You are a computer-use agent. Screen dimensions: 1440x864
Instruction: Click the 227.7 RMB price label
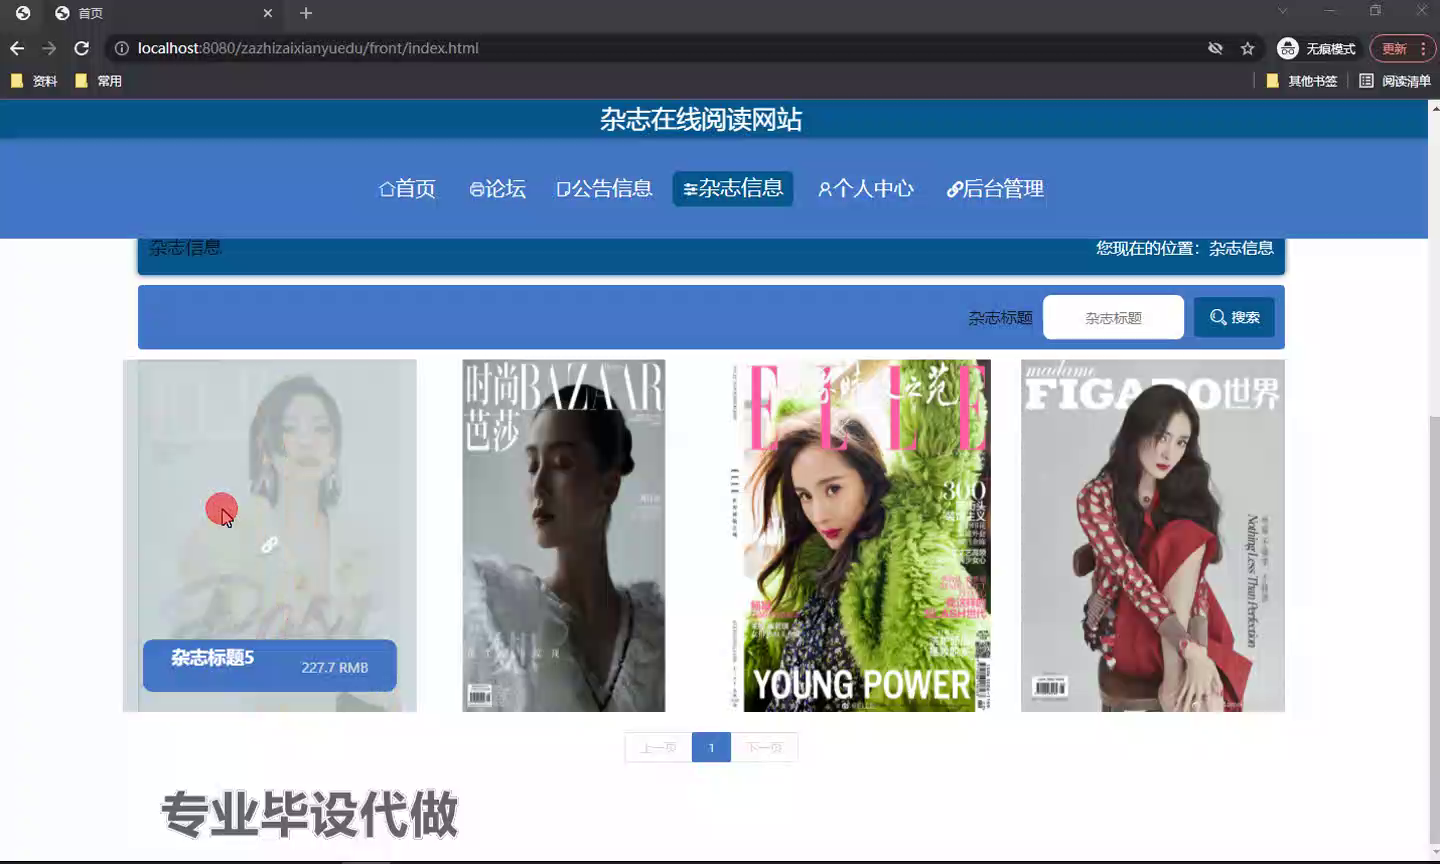[x=335, y=668]
